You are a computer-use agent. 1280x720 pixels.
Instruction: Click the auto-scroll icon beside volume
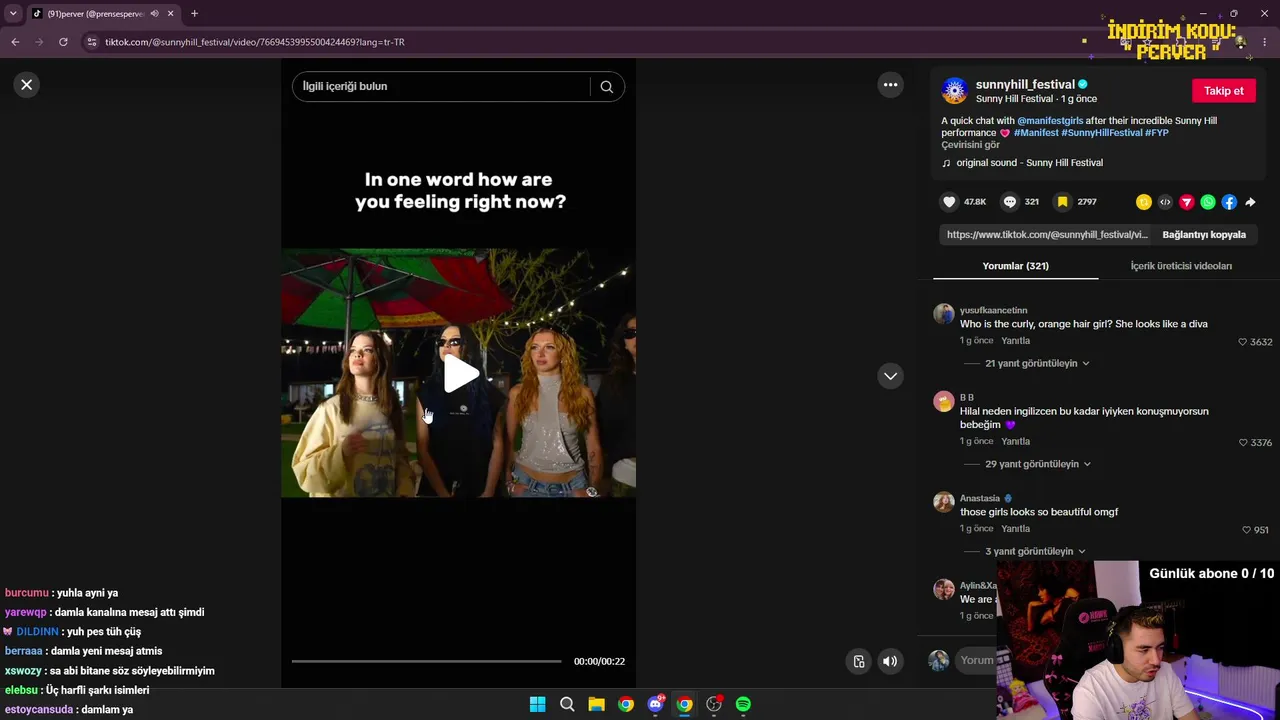859,661
